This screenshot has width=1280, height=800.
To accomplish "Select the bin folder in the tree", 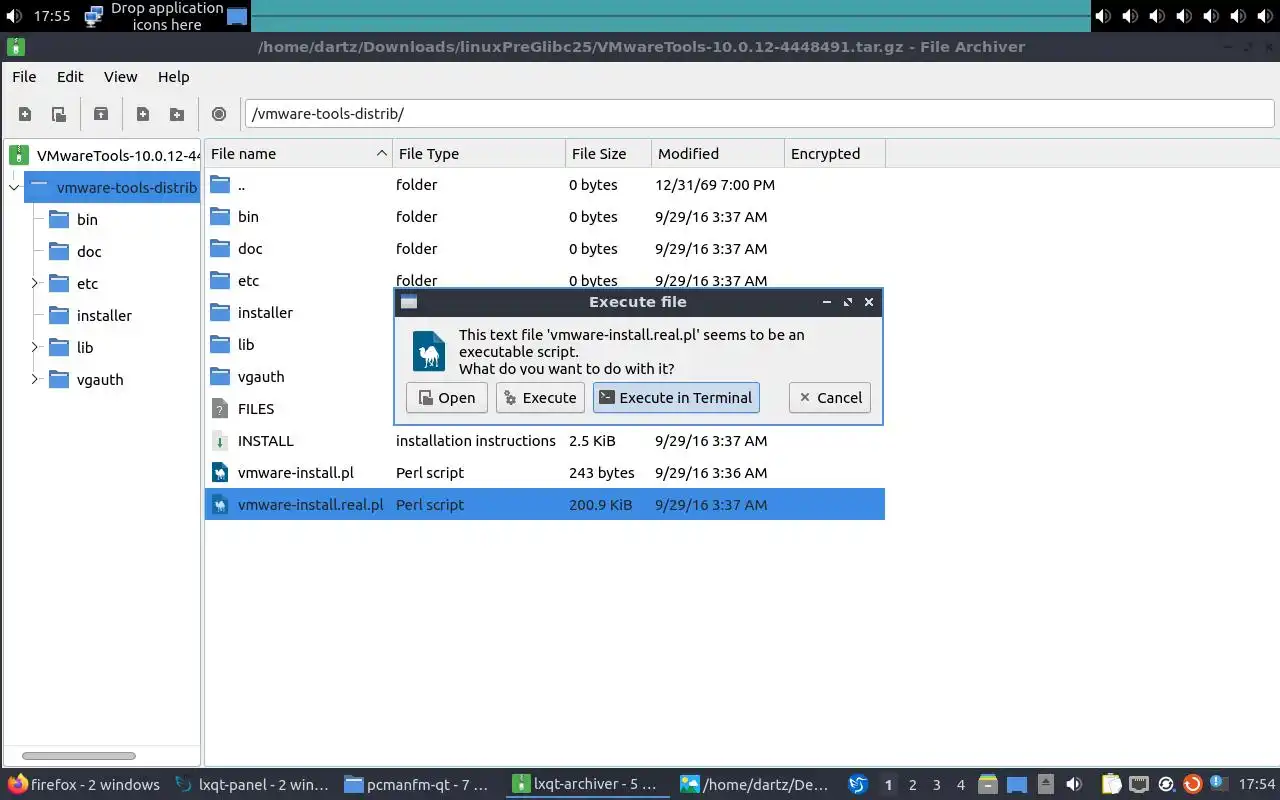I will [x=87, y=220].
